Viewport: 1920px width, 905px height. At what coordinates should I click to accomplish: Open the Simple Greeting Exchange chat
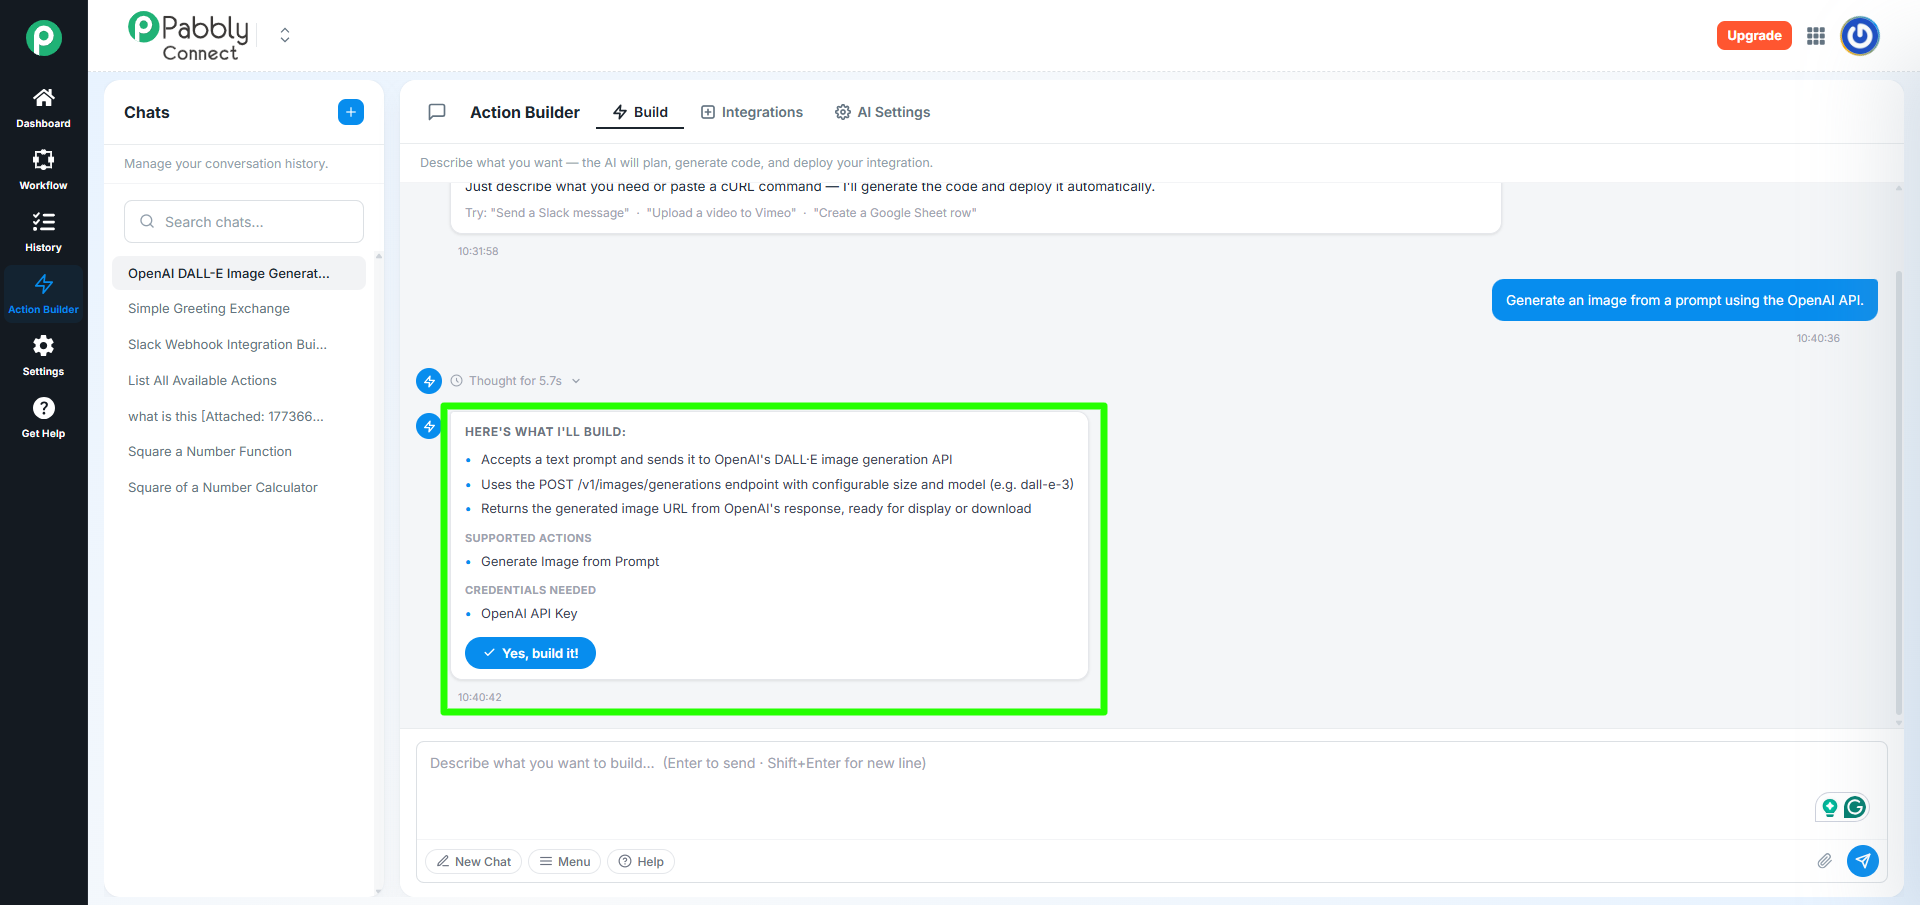239,309
